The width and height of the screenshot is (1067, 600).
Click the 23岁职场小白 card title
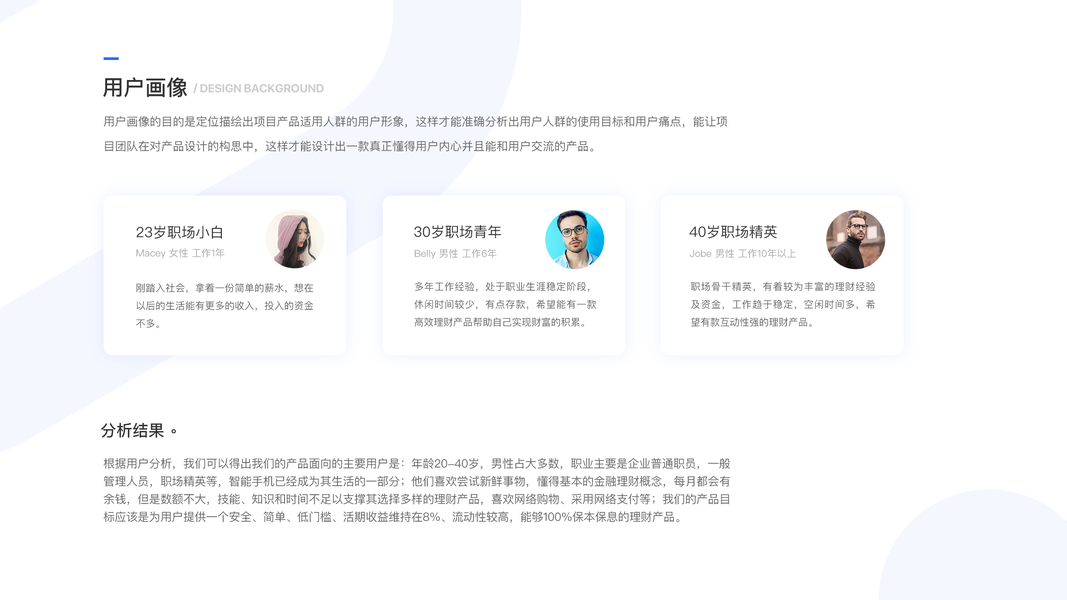(180, 233)
